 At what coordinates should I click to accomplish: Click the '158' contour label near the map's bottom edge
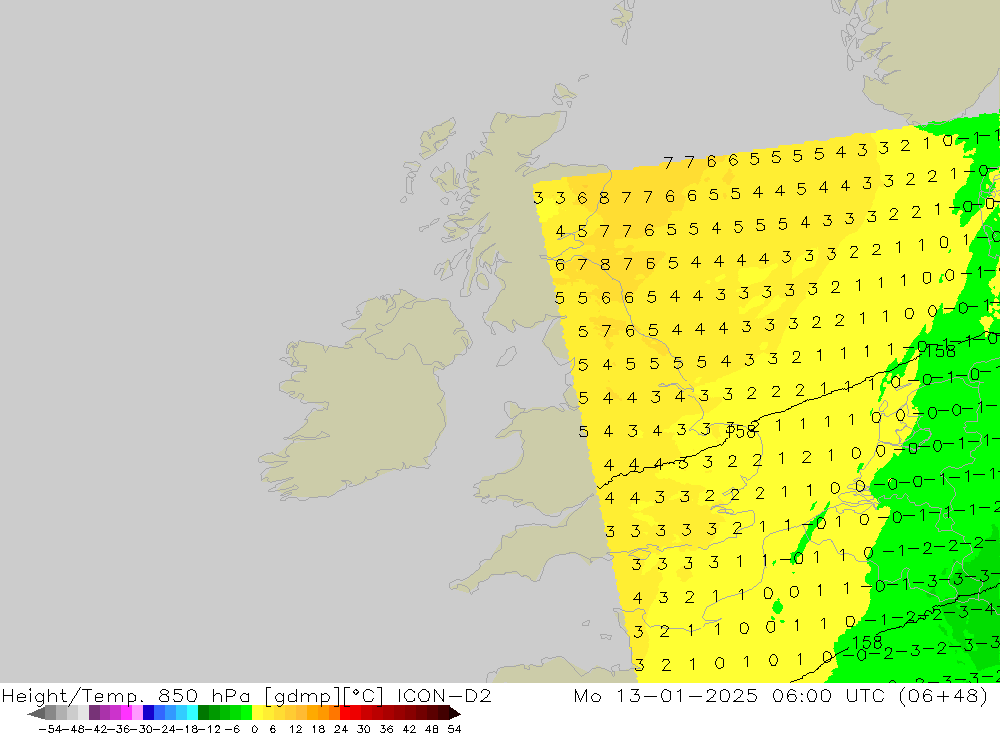pos(867,642)
